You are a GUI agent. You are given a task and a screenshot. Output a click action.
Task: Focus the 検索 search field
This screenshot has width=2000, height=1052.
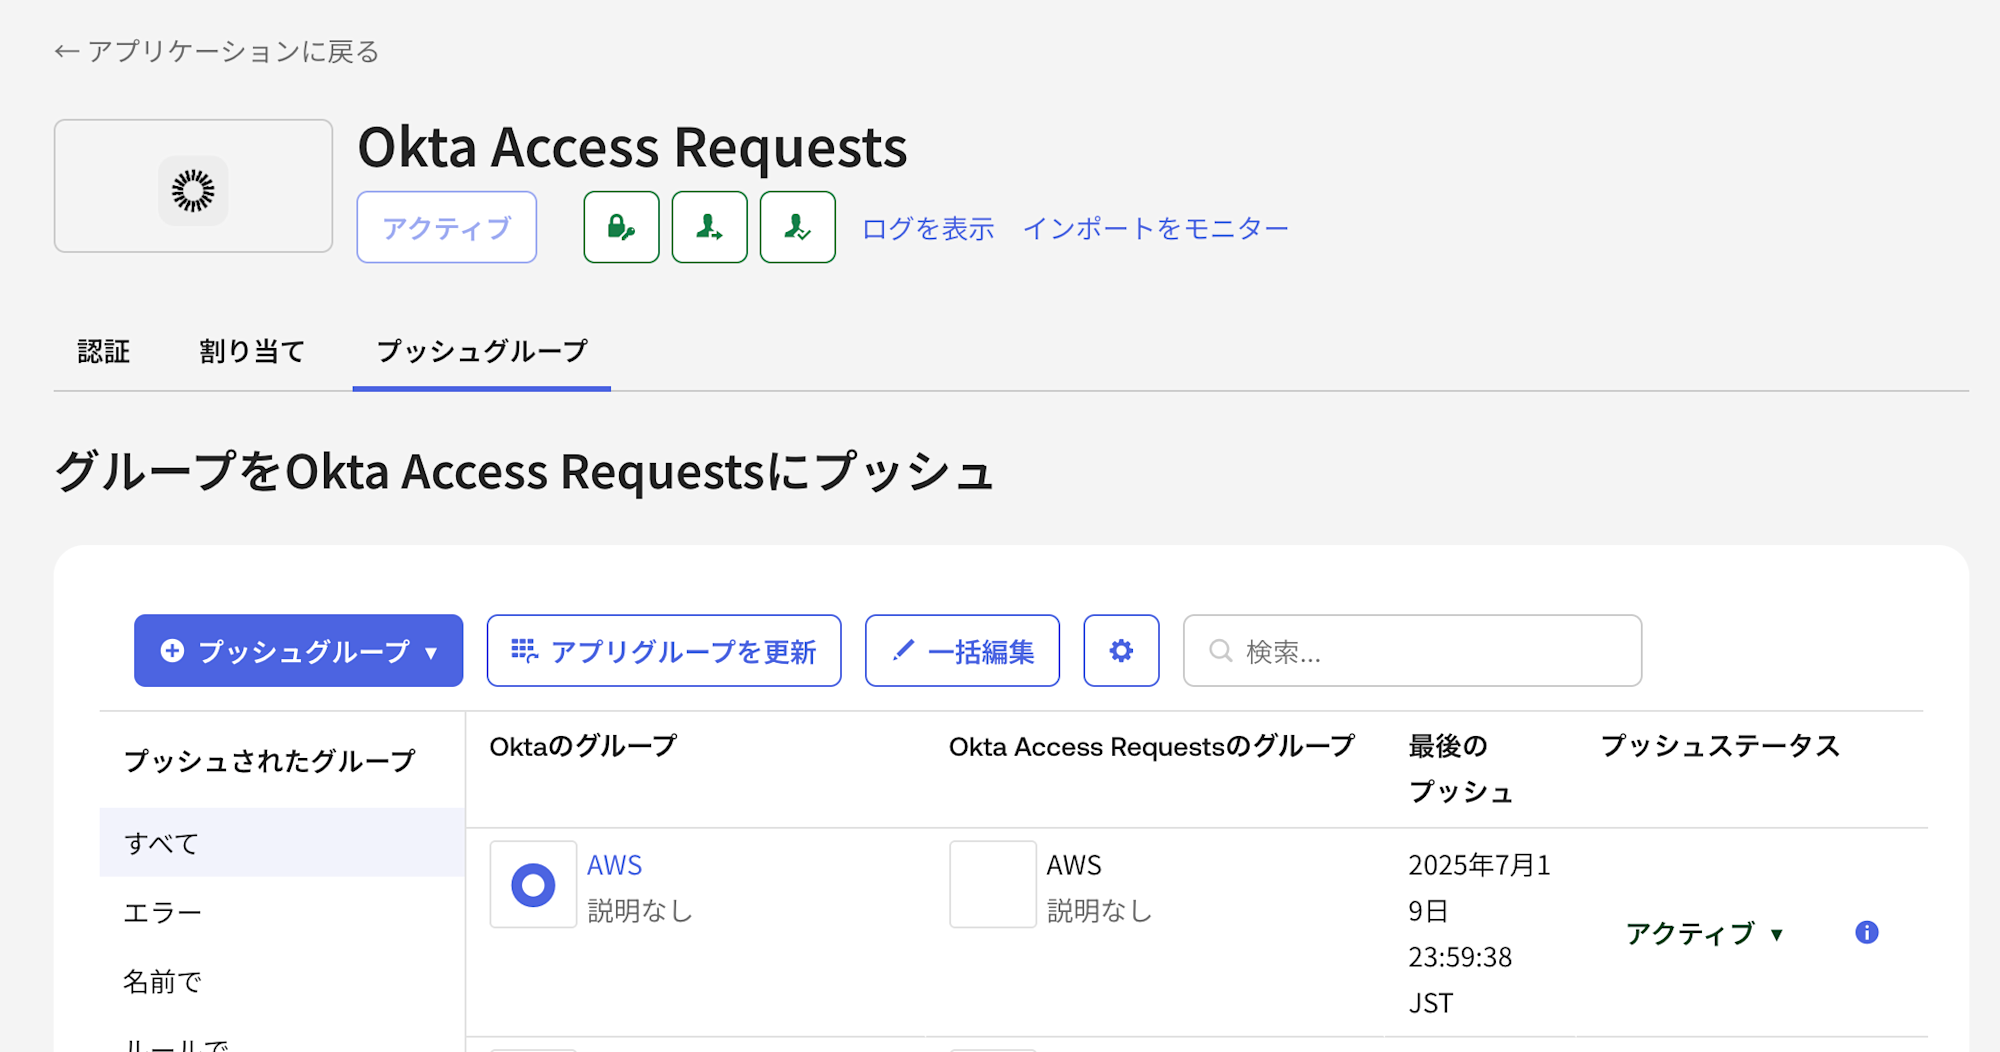click(1412, 650)
